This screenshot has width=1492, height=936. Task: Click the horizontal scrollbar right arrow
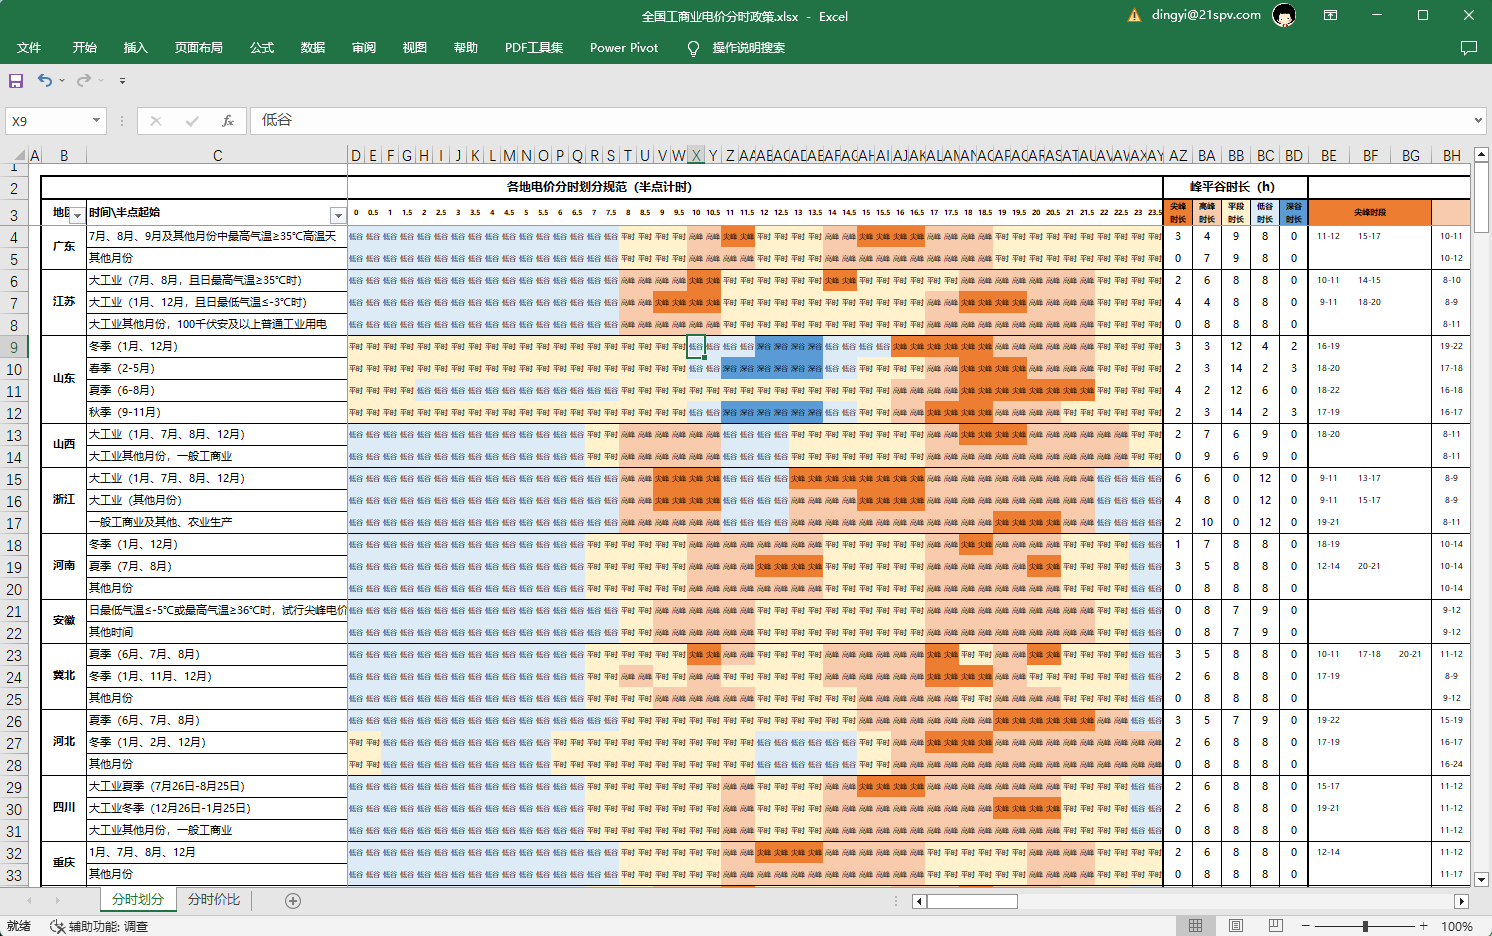click(1462, 901)
